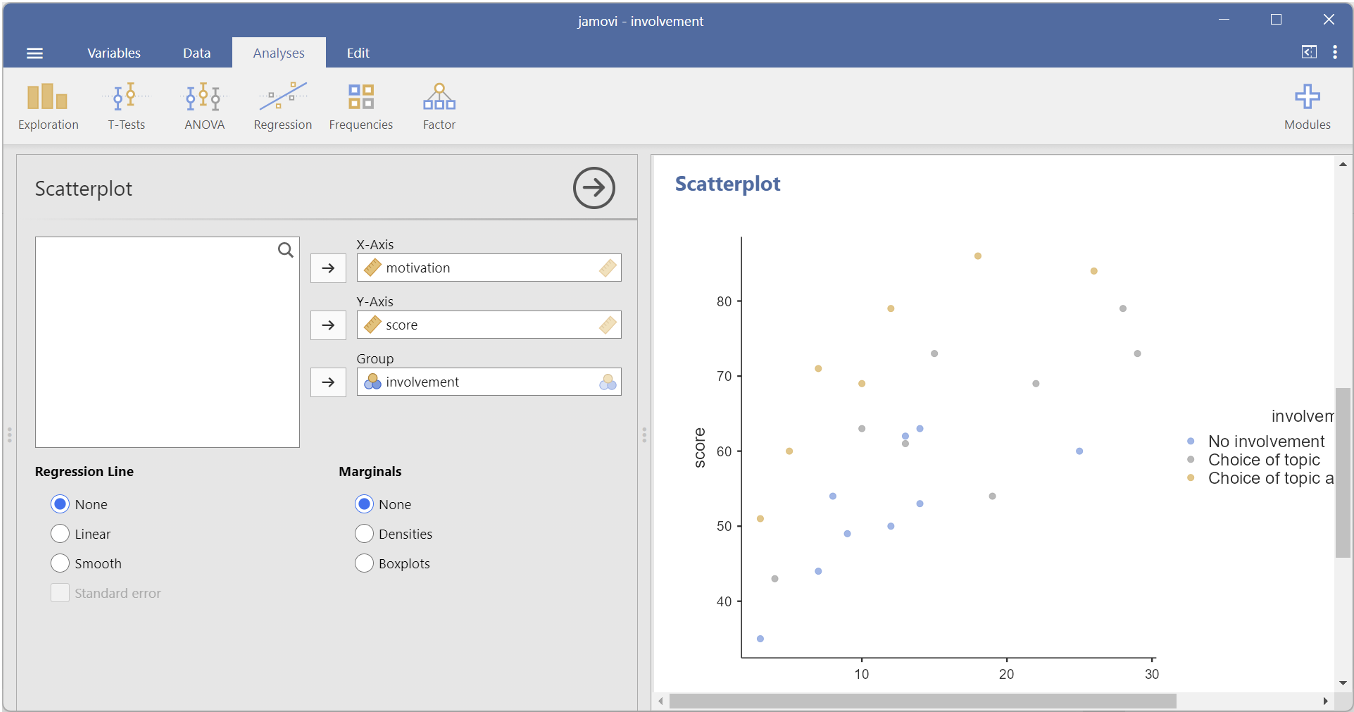Collapse options with the right-arrow circle
The height and width of the screenshot is (712, 1354).
coord(594,188)
